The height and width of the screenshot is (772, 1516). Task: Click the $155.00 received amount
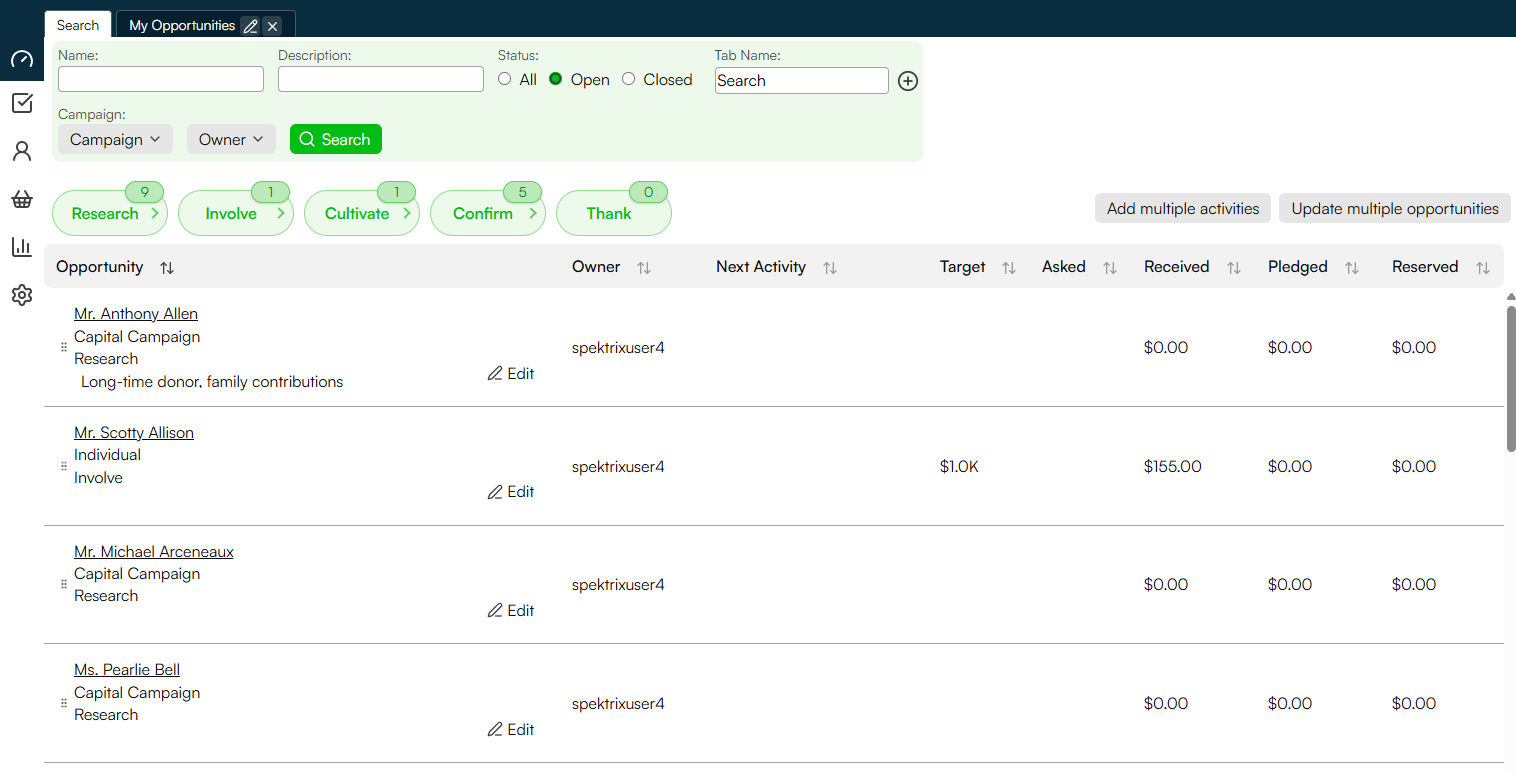1173,466
